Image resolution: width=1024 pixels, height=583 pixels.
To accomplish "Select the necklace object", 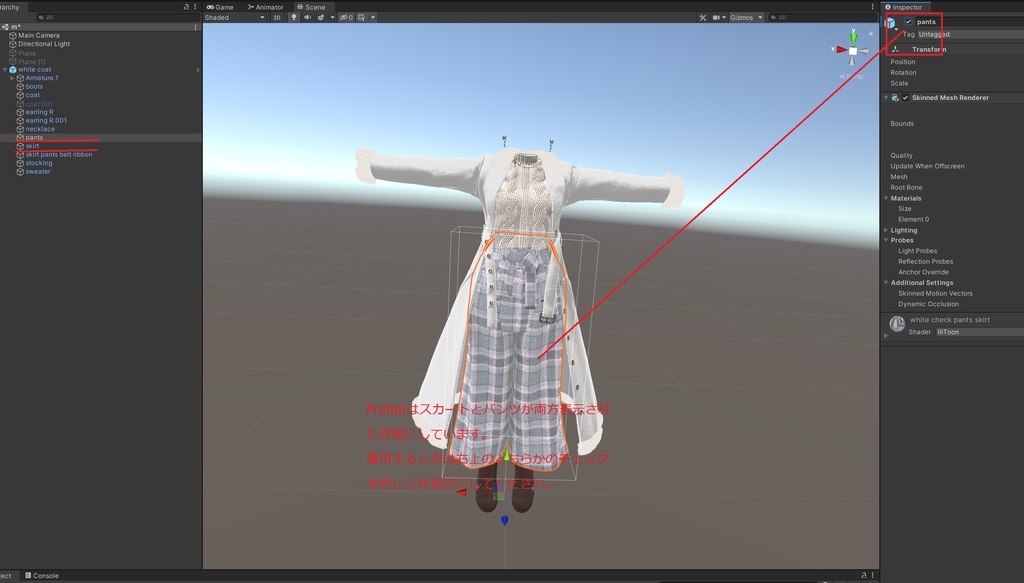I will point(40,129).
